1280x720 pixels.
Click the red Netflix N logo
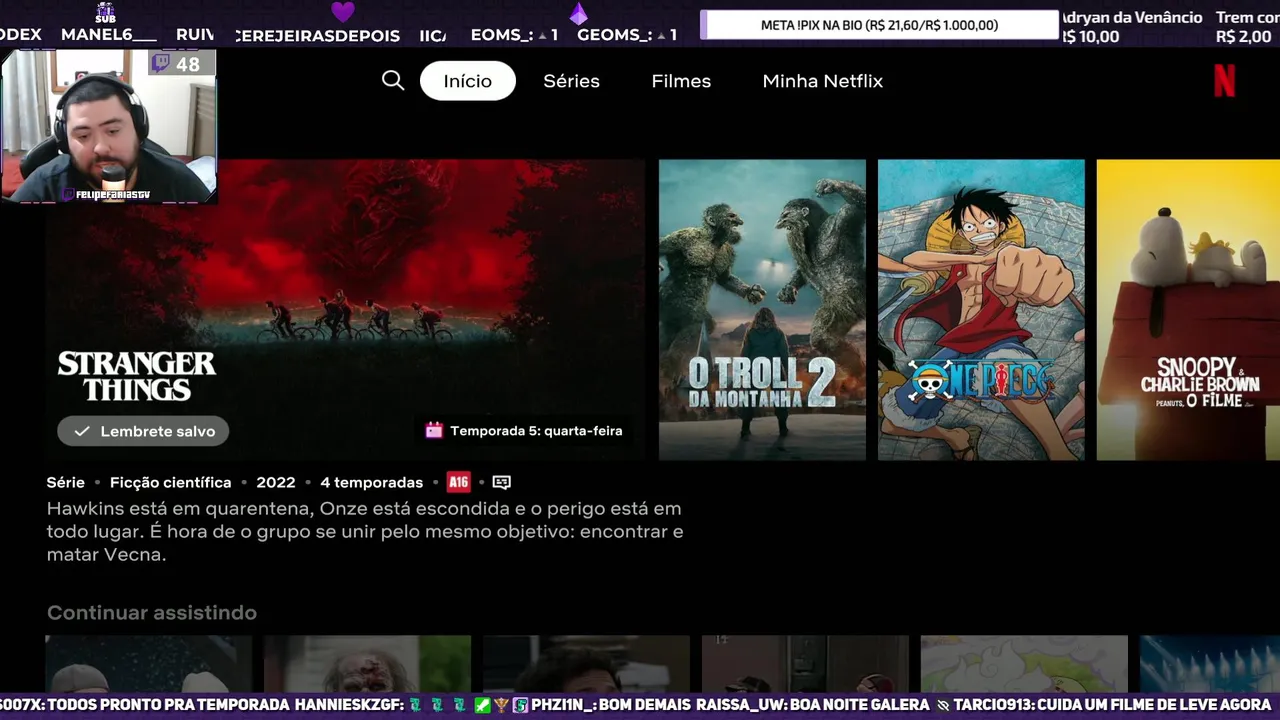[1224, 81]
